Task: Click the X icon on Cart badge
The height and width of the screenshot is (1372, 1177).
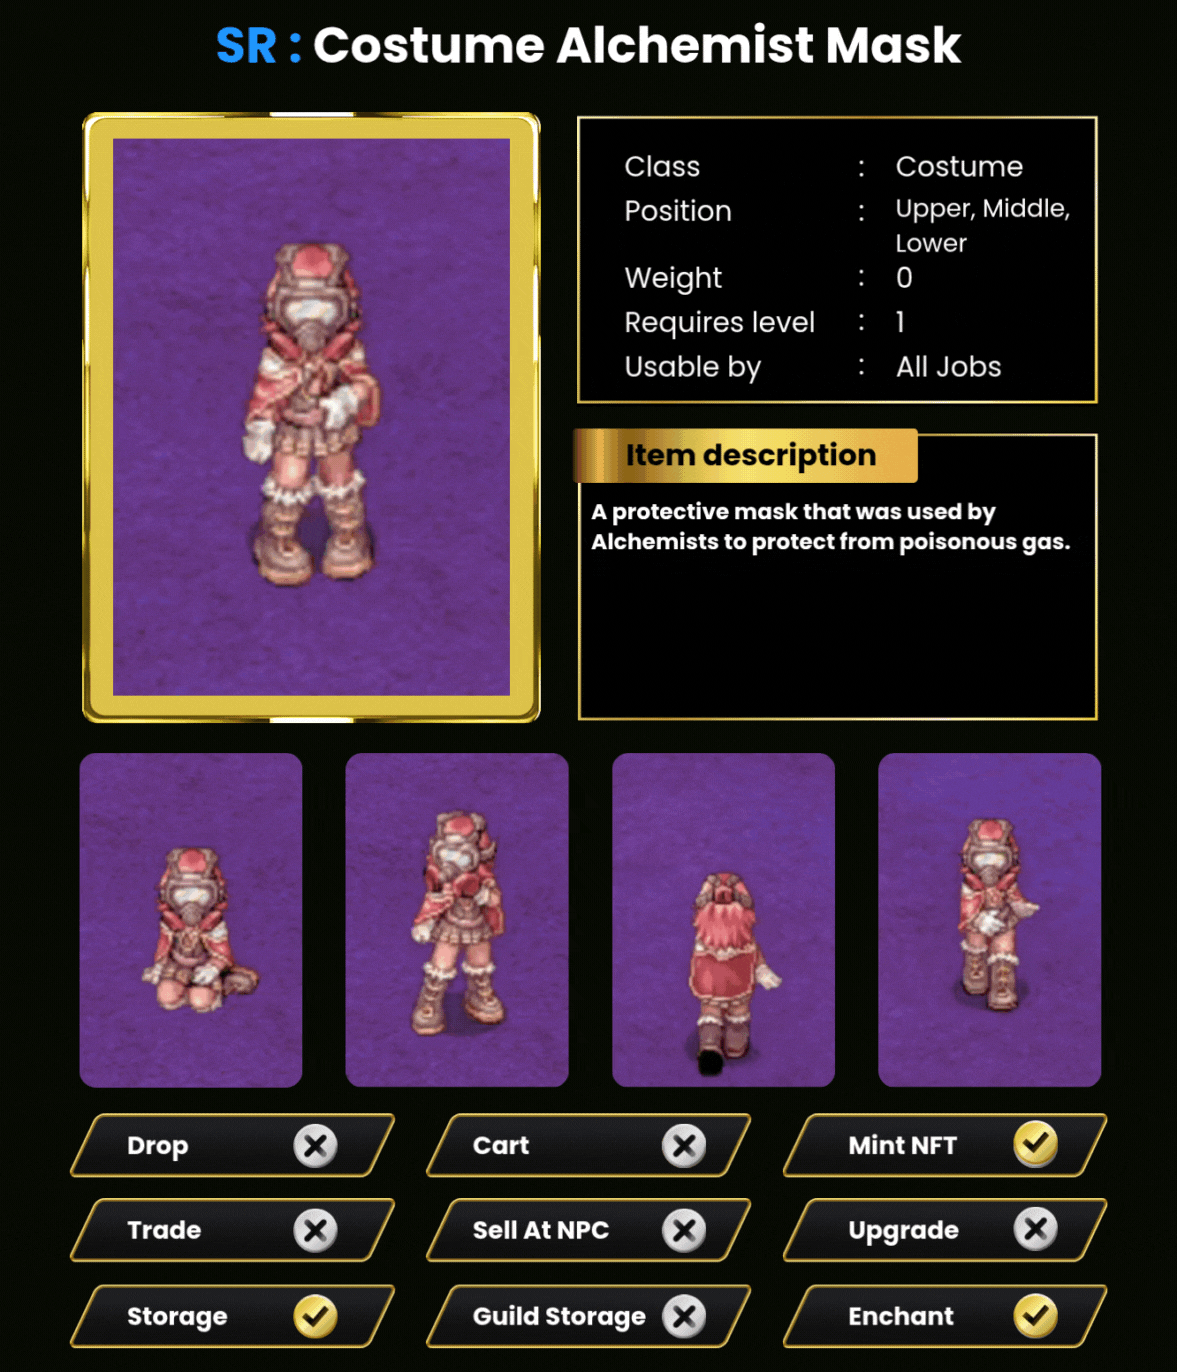Action: [684, 1145]
